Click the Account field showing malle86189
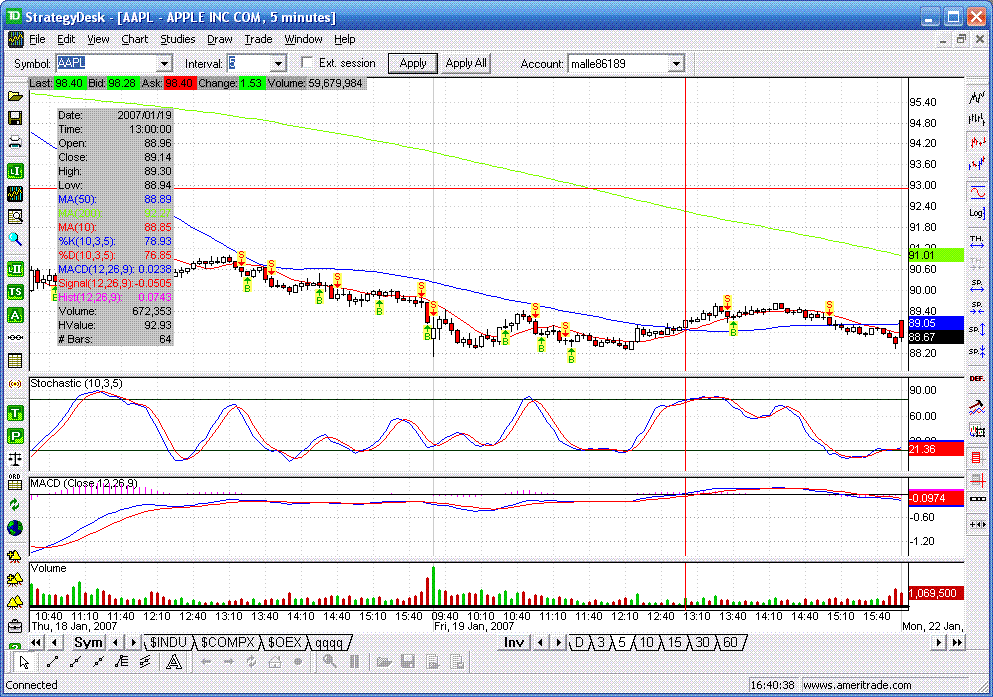993x697 pixels. tap(619, 63)
